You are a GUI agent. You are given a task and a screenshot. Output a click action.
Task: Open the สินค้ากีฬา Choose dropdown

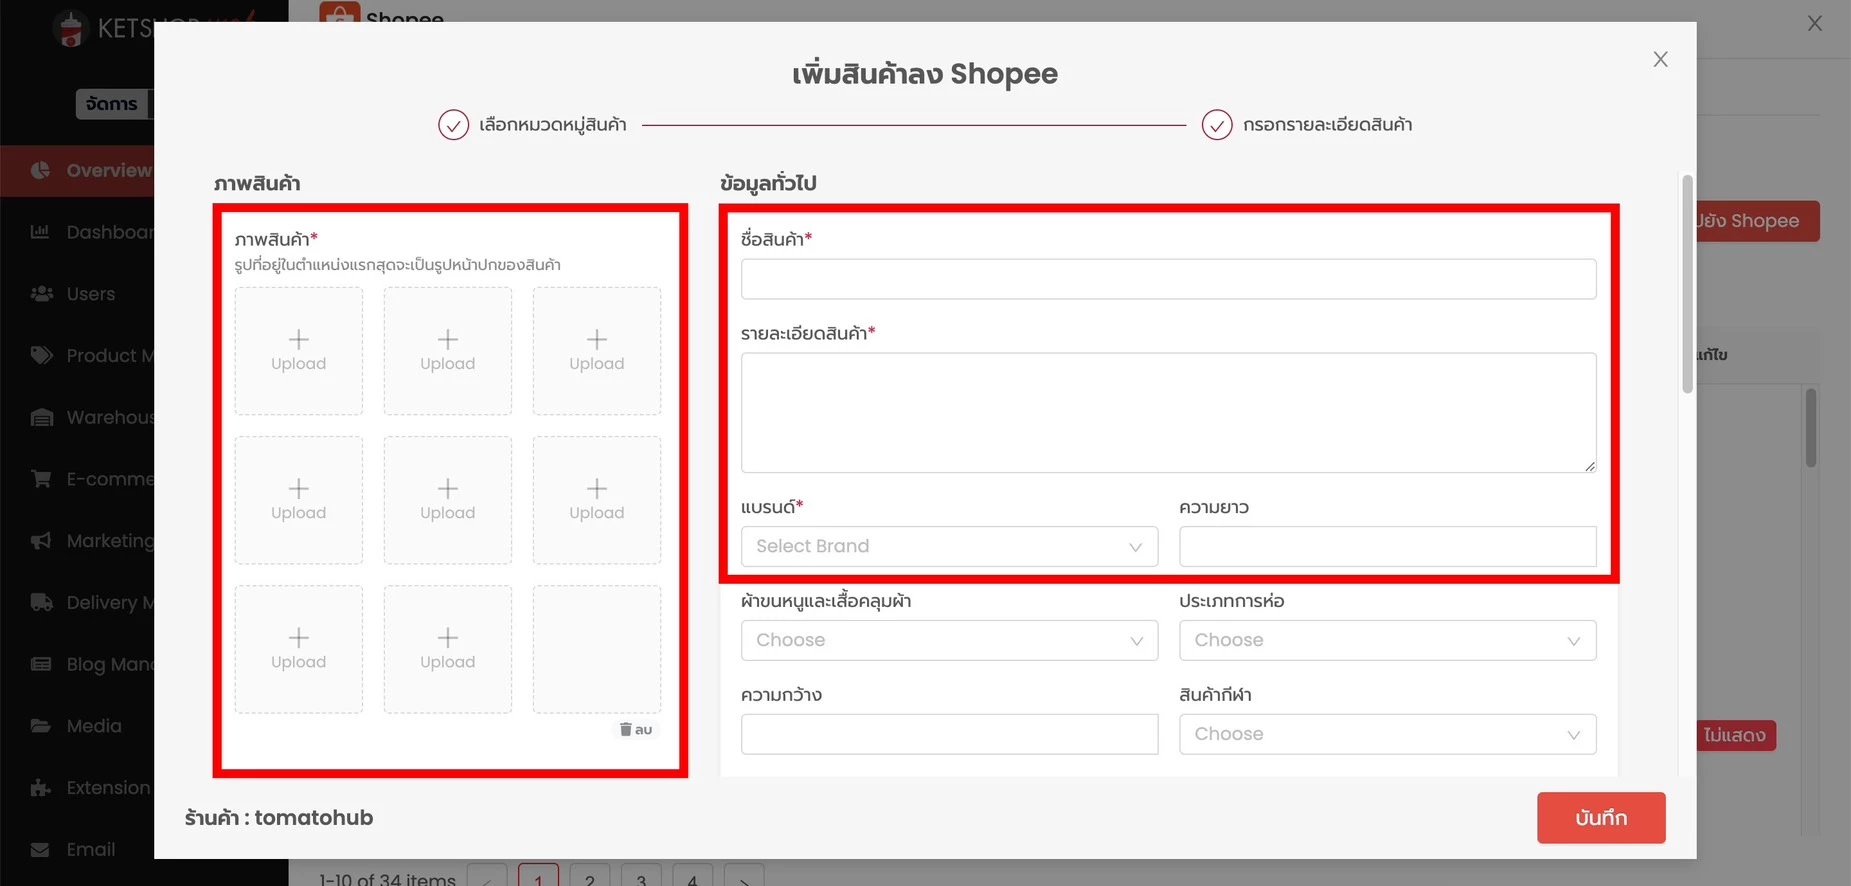click(1386, 734)
